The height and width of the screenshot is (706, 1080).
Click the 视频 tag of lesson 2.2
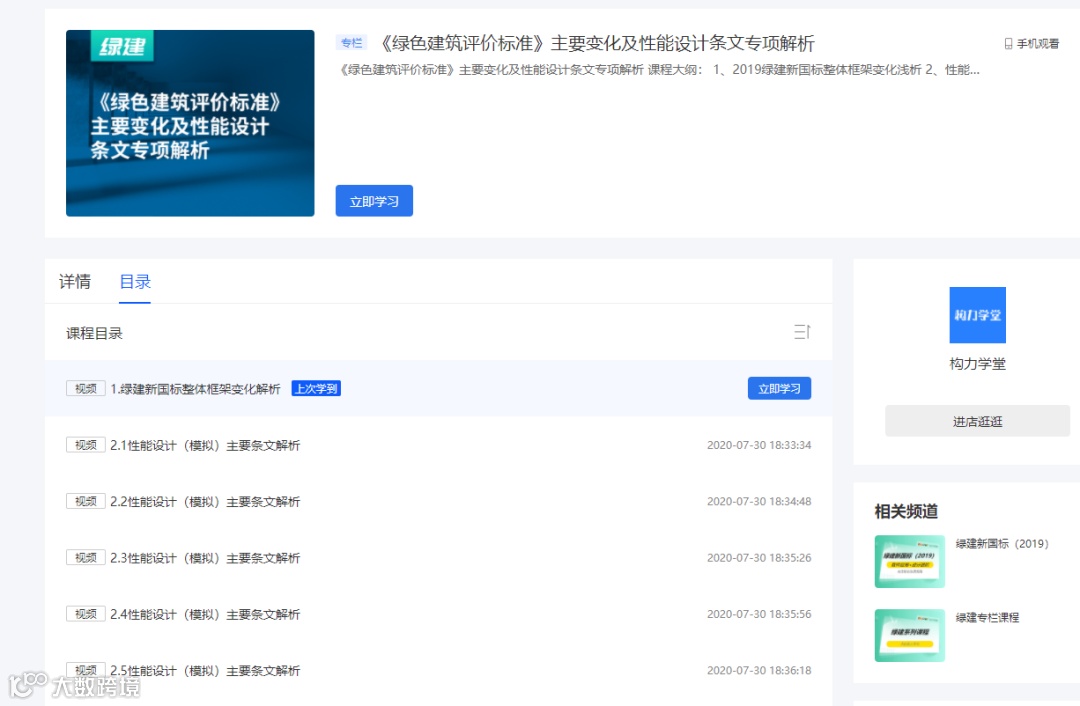[85, 501]
